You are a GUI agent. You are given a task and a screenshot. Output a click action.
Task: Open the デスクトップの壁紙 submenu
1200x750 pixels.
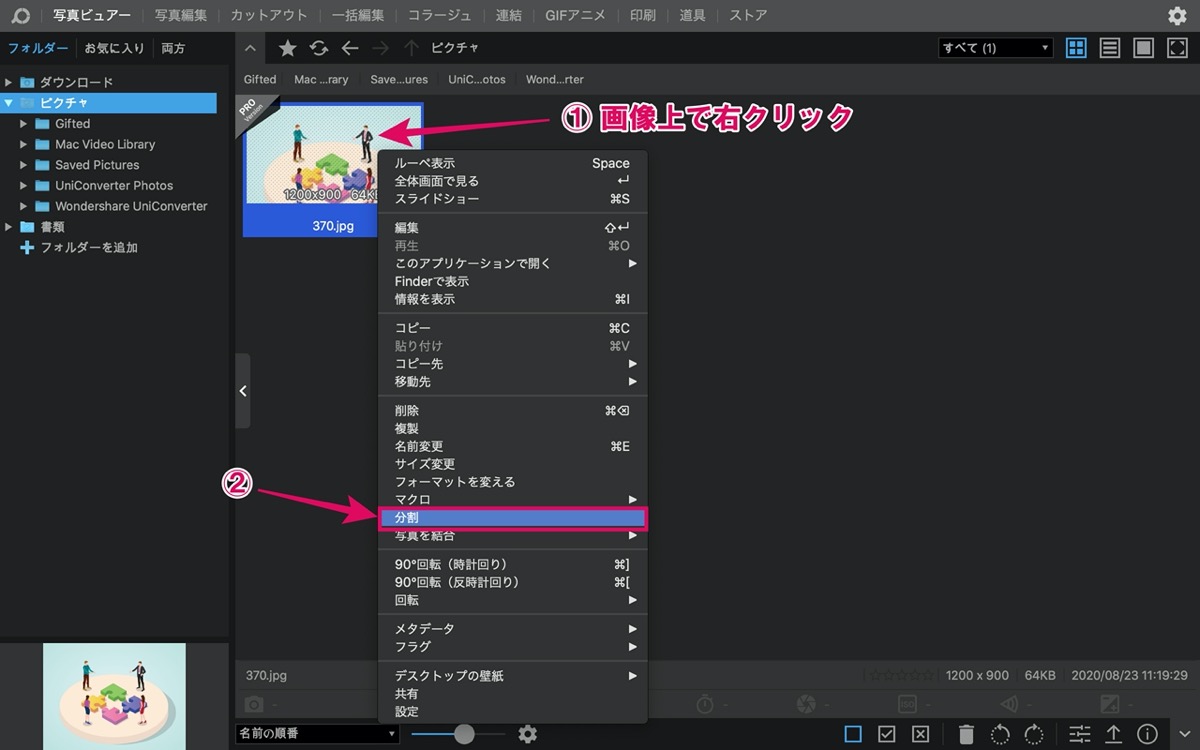click(x=513, y=676)
